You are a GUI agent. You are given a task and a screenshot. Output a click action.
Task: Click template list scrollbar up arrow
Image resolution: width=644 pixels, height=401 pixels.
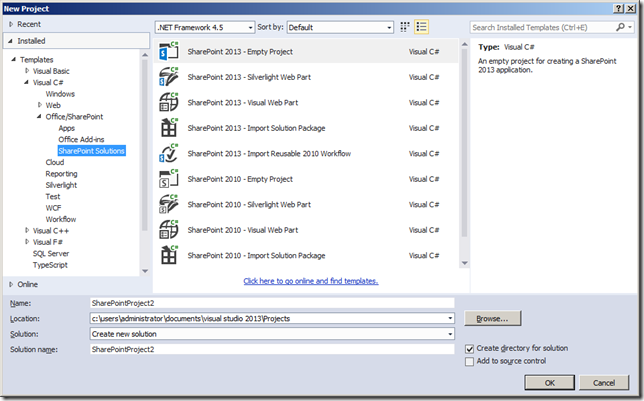[x=465, y=44]
